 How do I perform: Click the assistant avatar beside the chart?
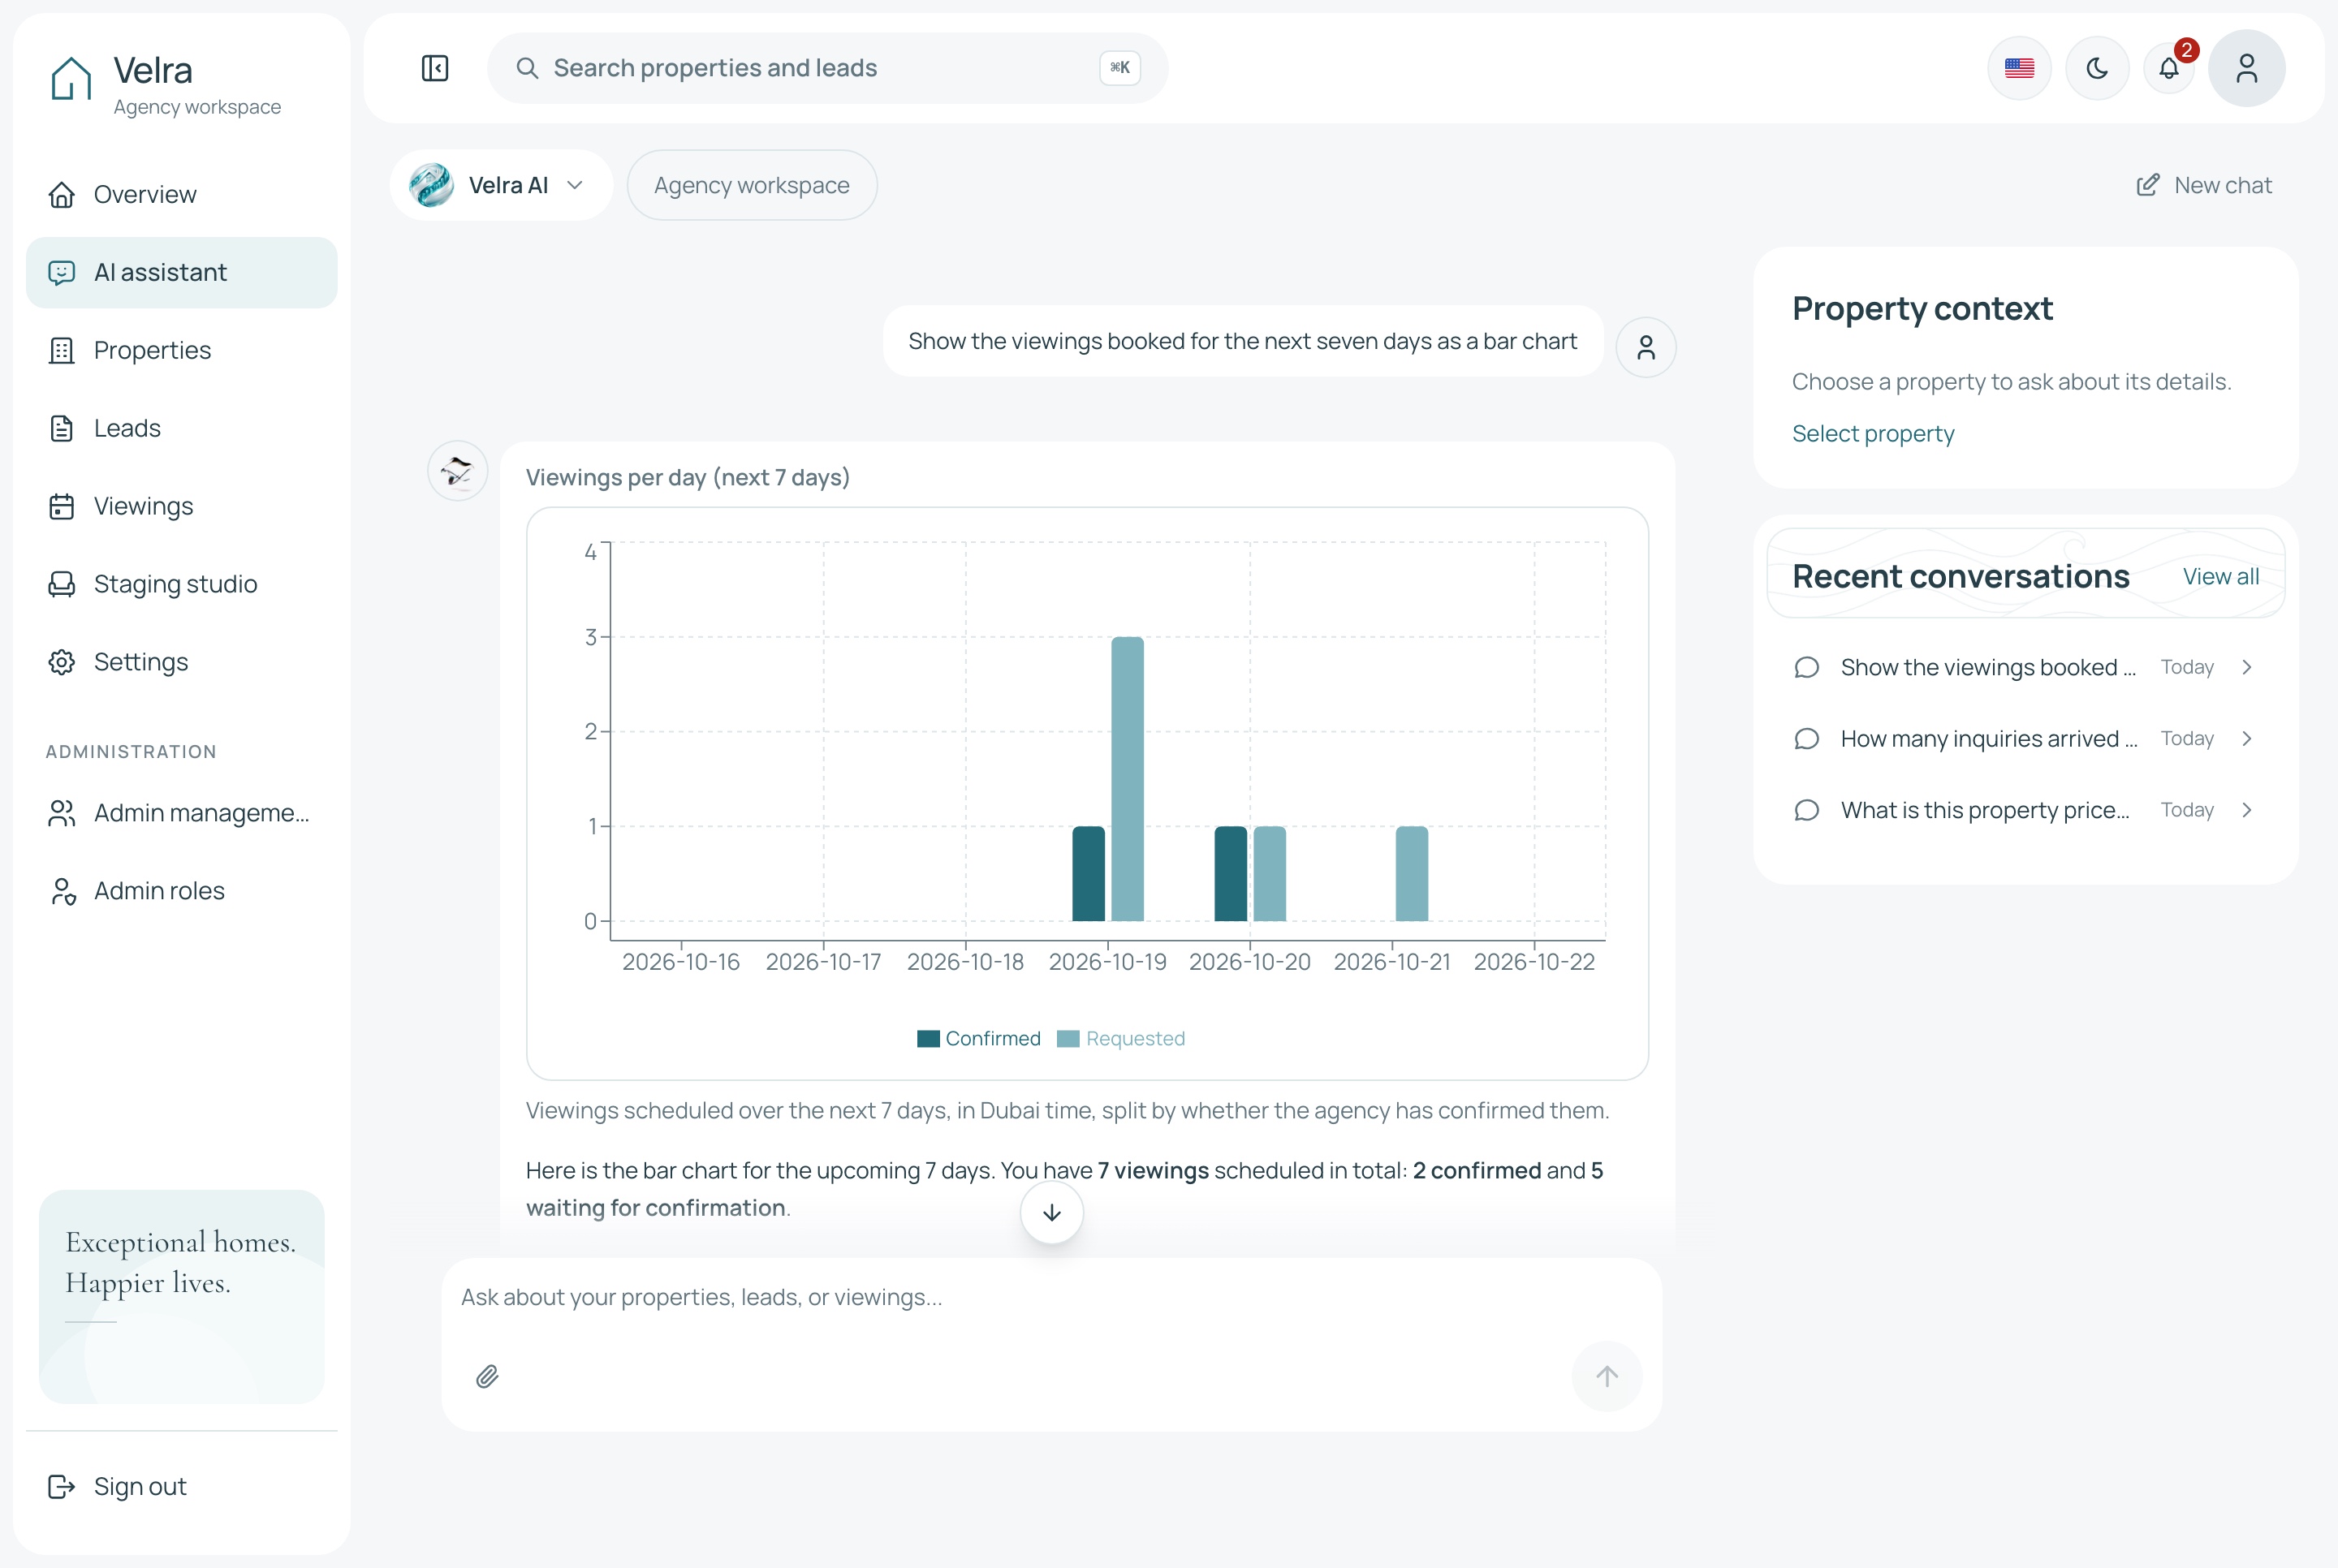(458, 470)
